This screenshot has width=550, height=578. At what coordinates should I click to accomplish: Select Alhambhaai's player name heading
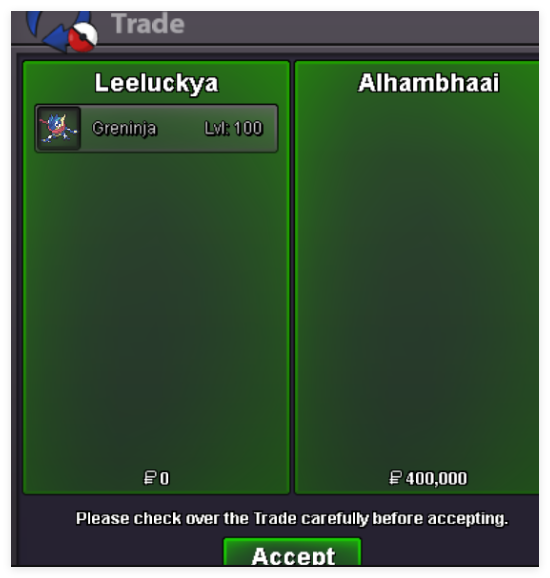[x=429, y=83]
